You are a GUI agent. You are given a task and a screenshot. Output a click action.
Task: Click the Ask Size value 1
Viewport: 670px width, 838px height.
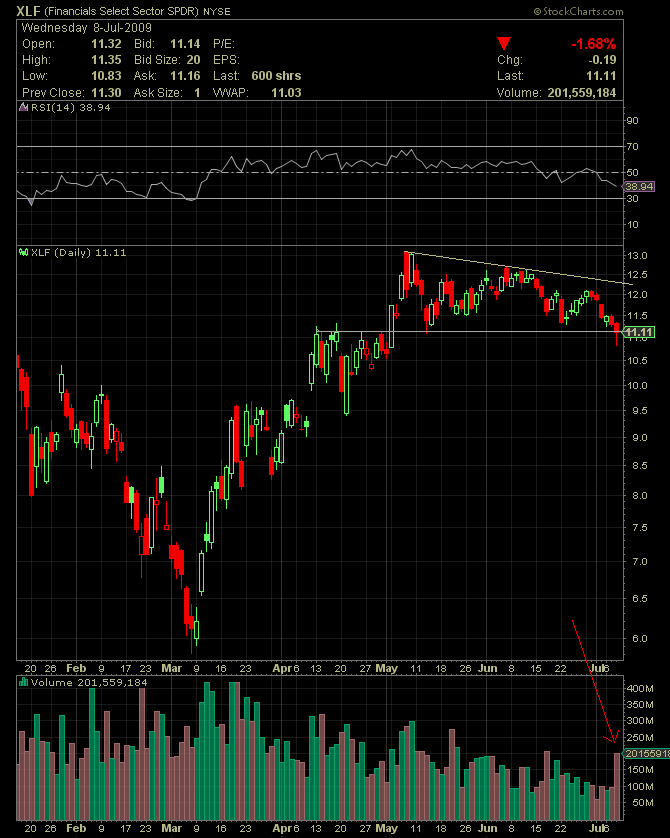pyautogui.click(x=197, y=92)
